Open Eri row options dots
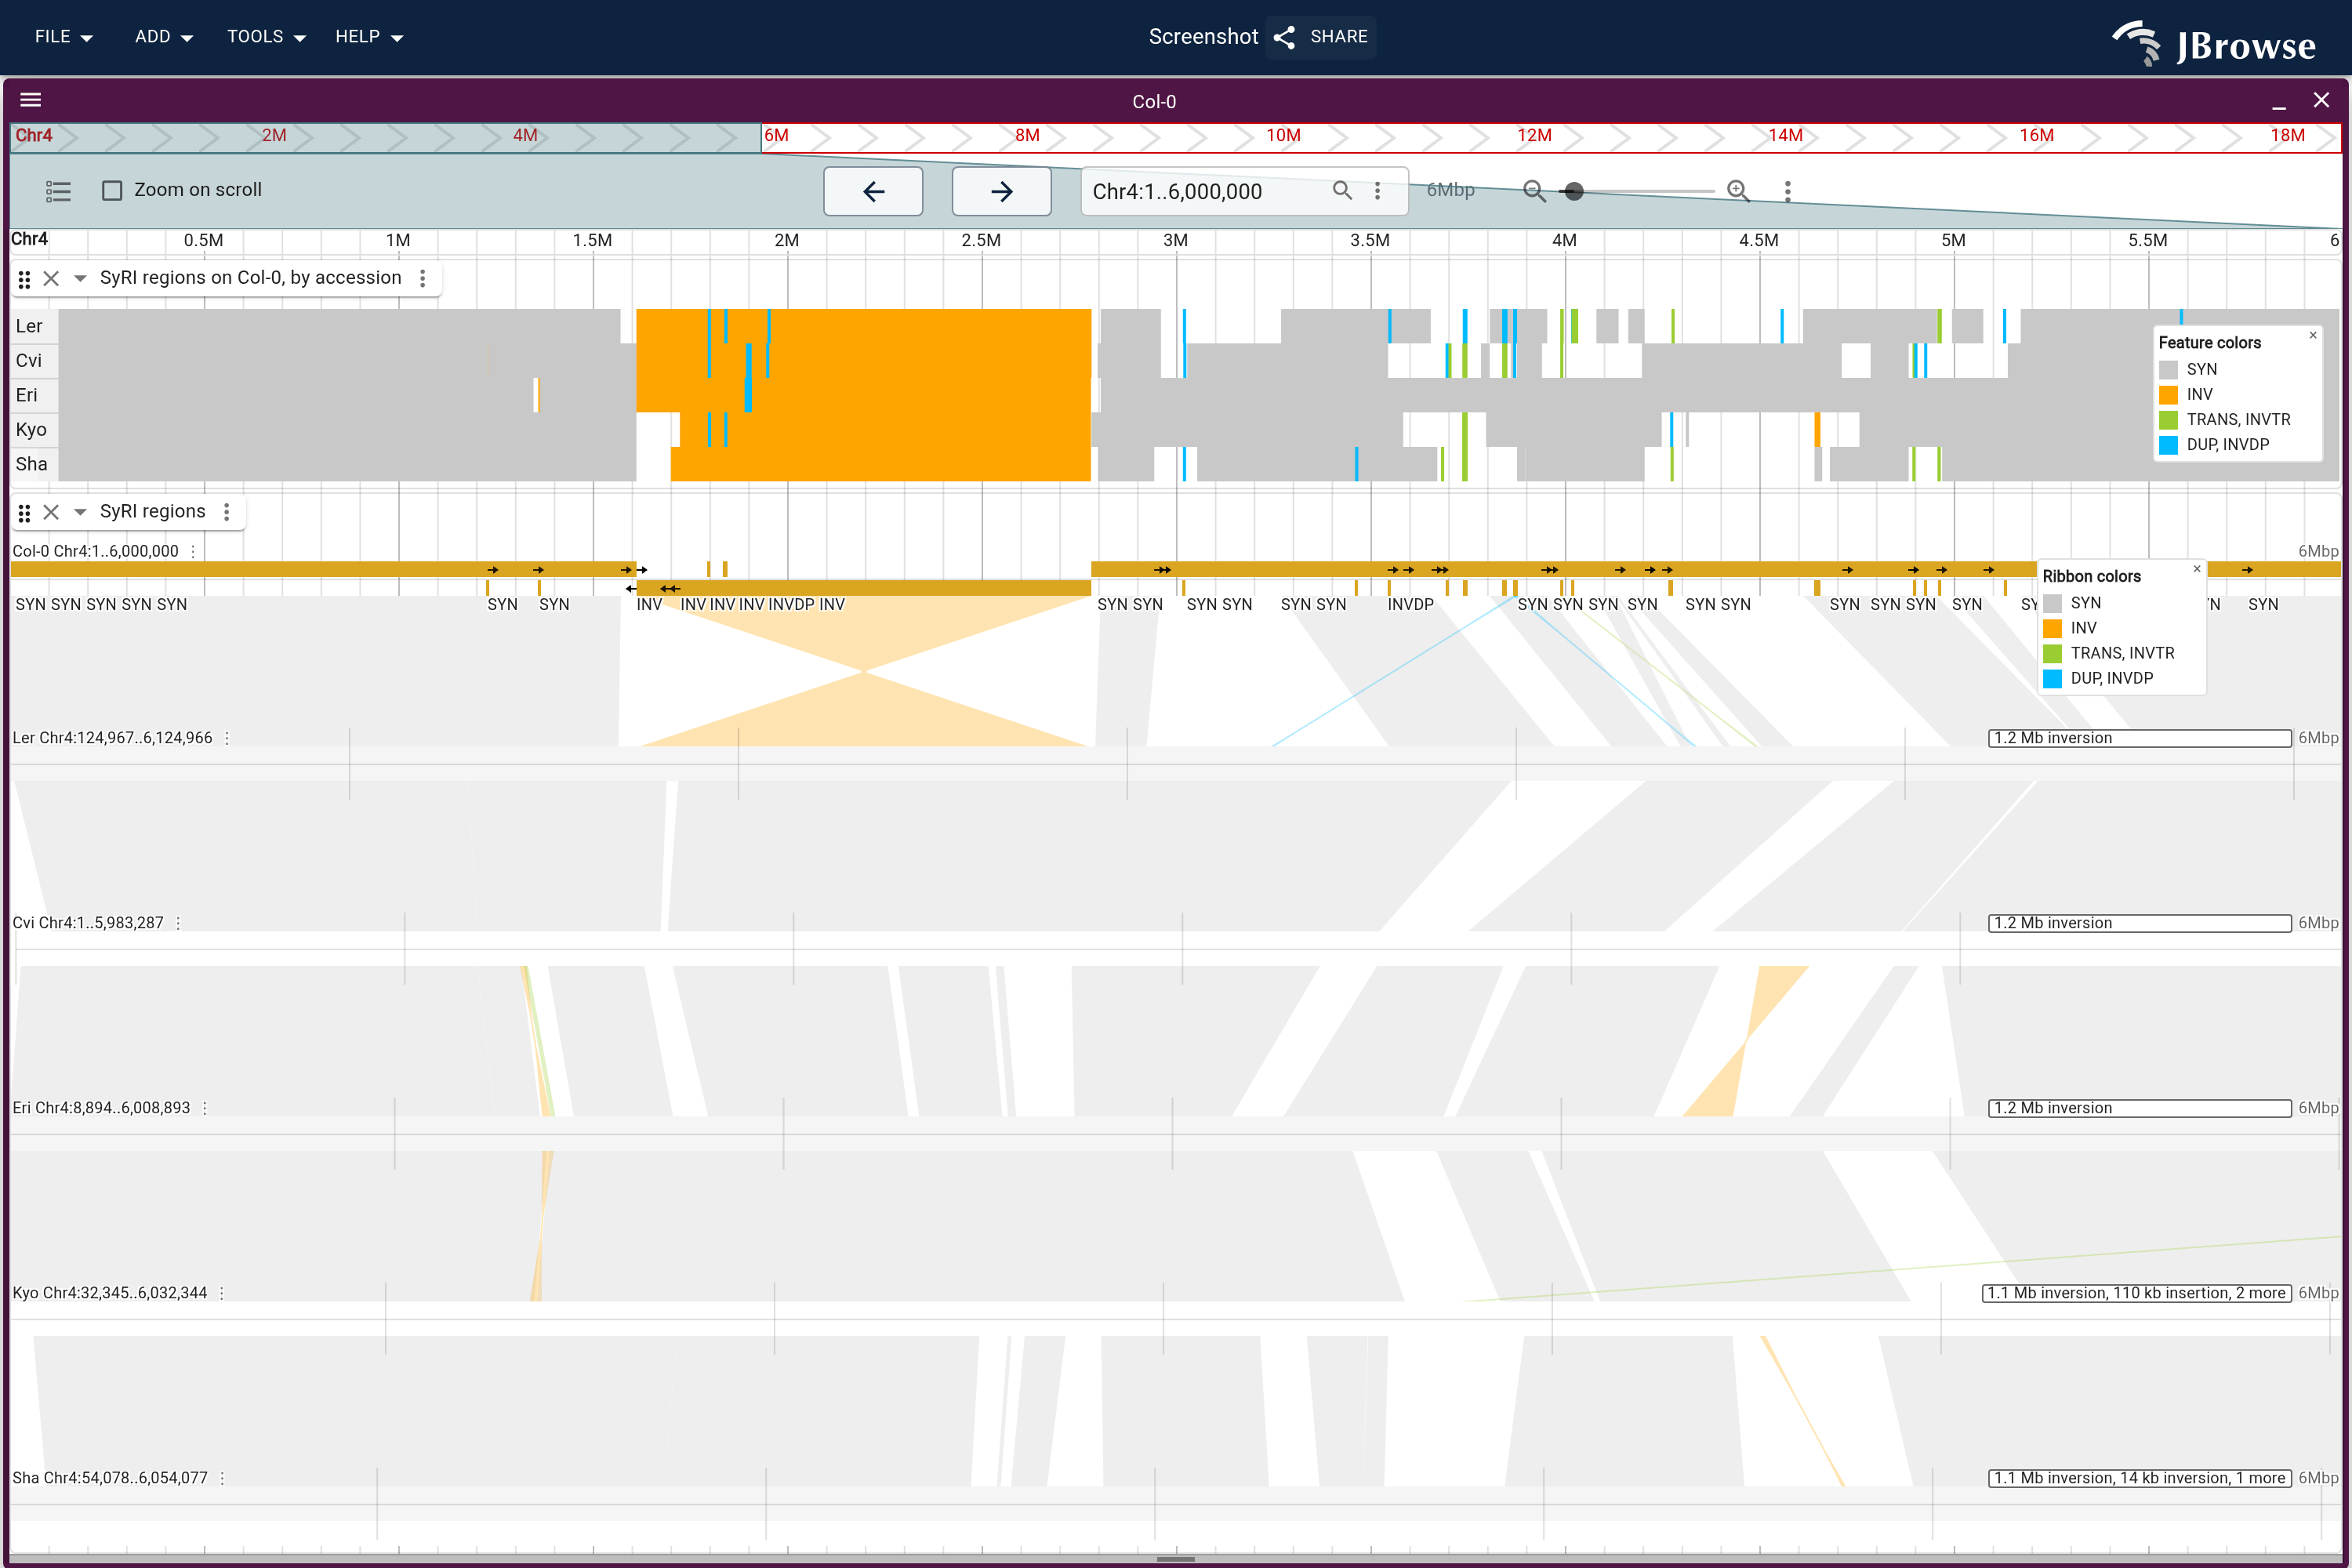Viewport: 2352px width, 1568px height. point(205,1108)
